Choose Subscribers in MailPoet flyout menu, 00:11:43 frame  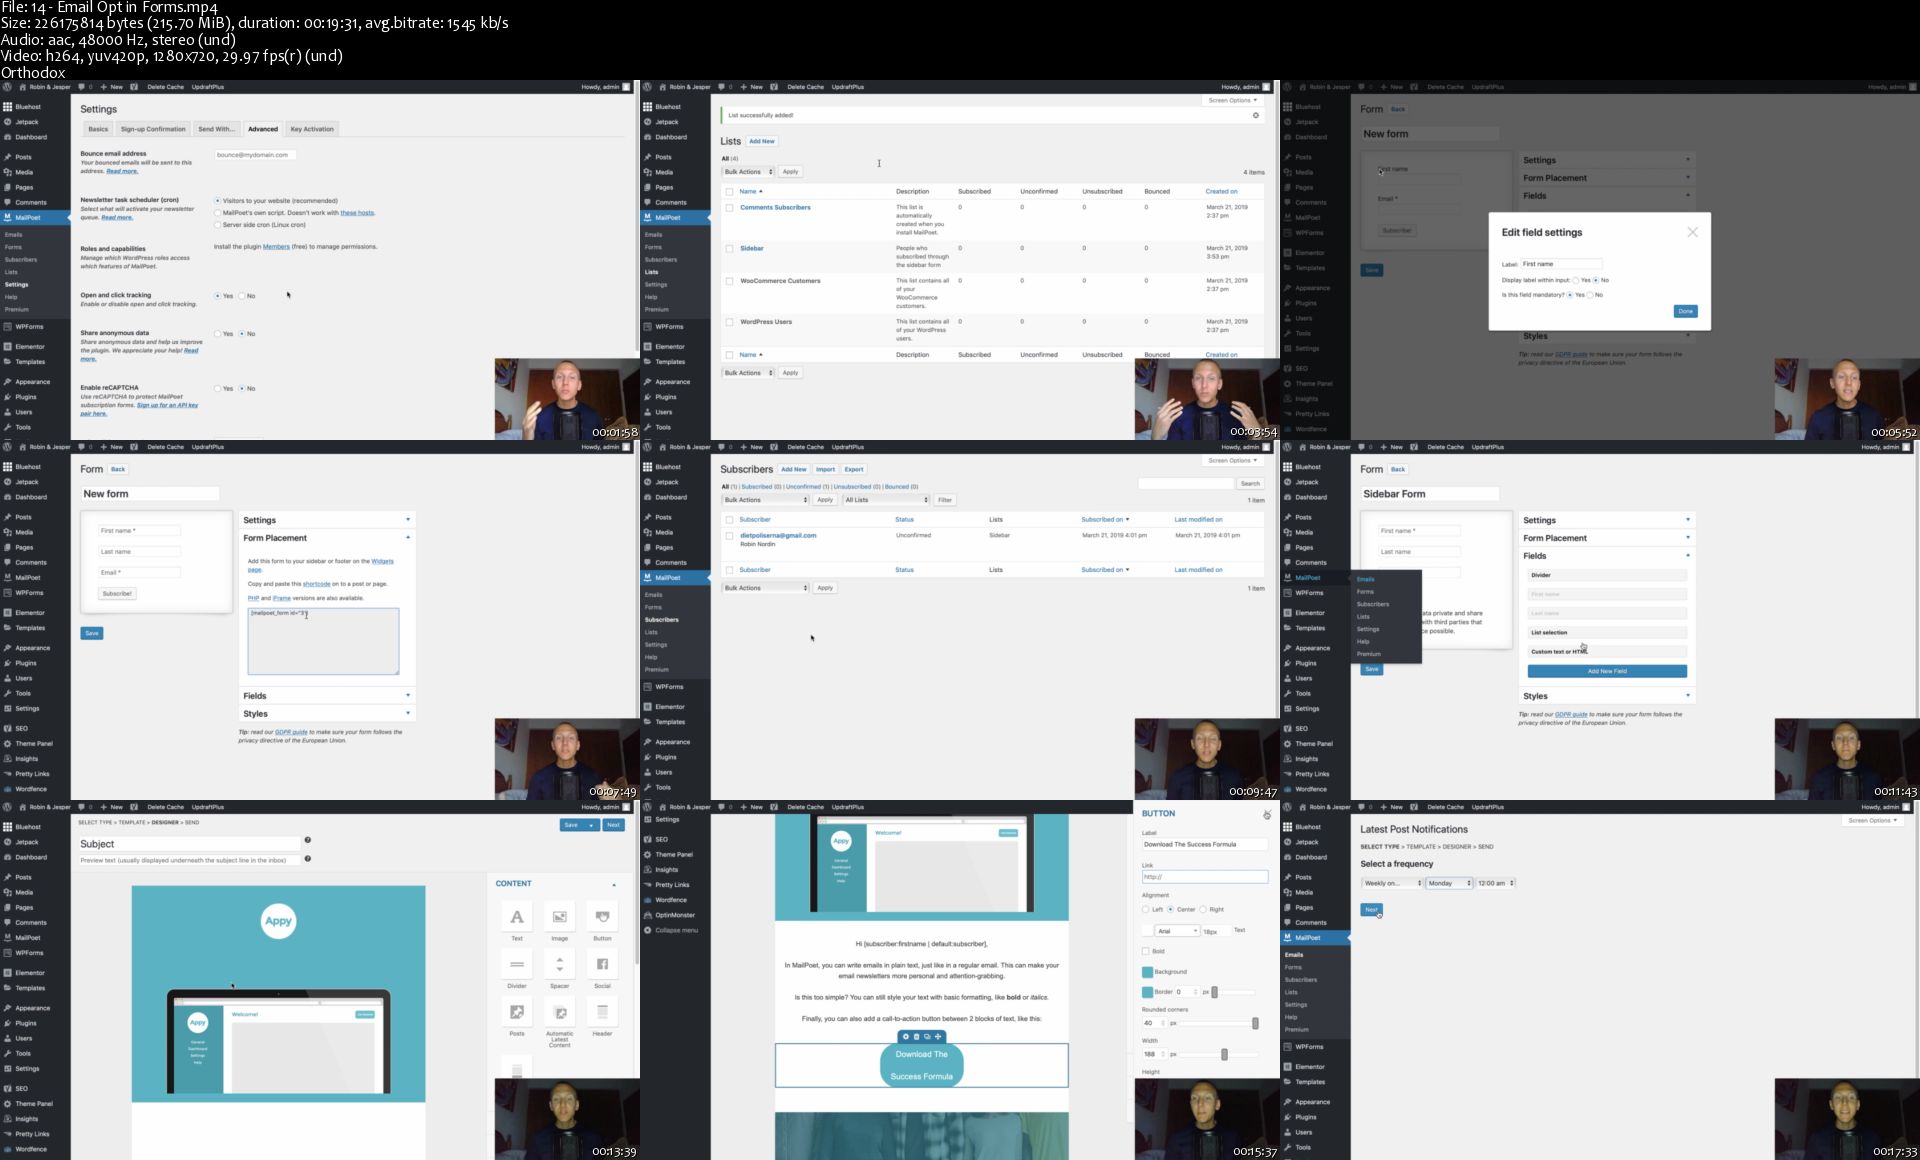tap(1373, 604)
